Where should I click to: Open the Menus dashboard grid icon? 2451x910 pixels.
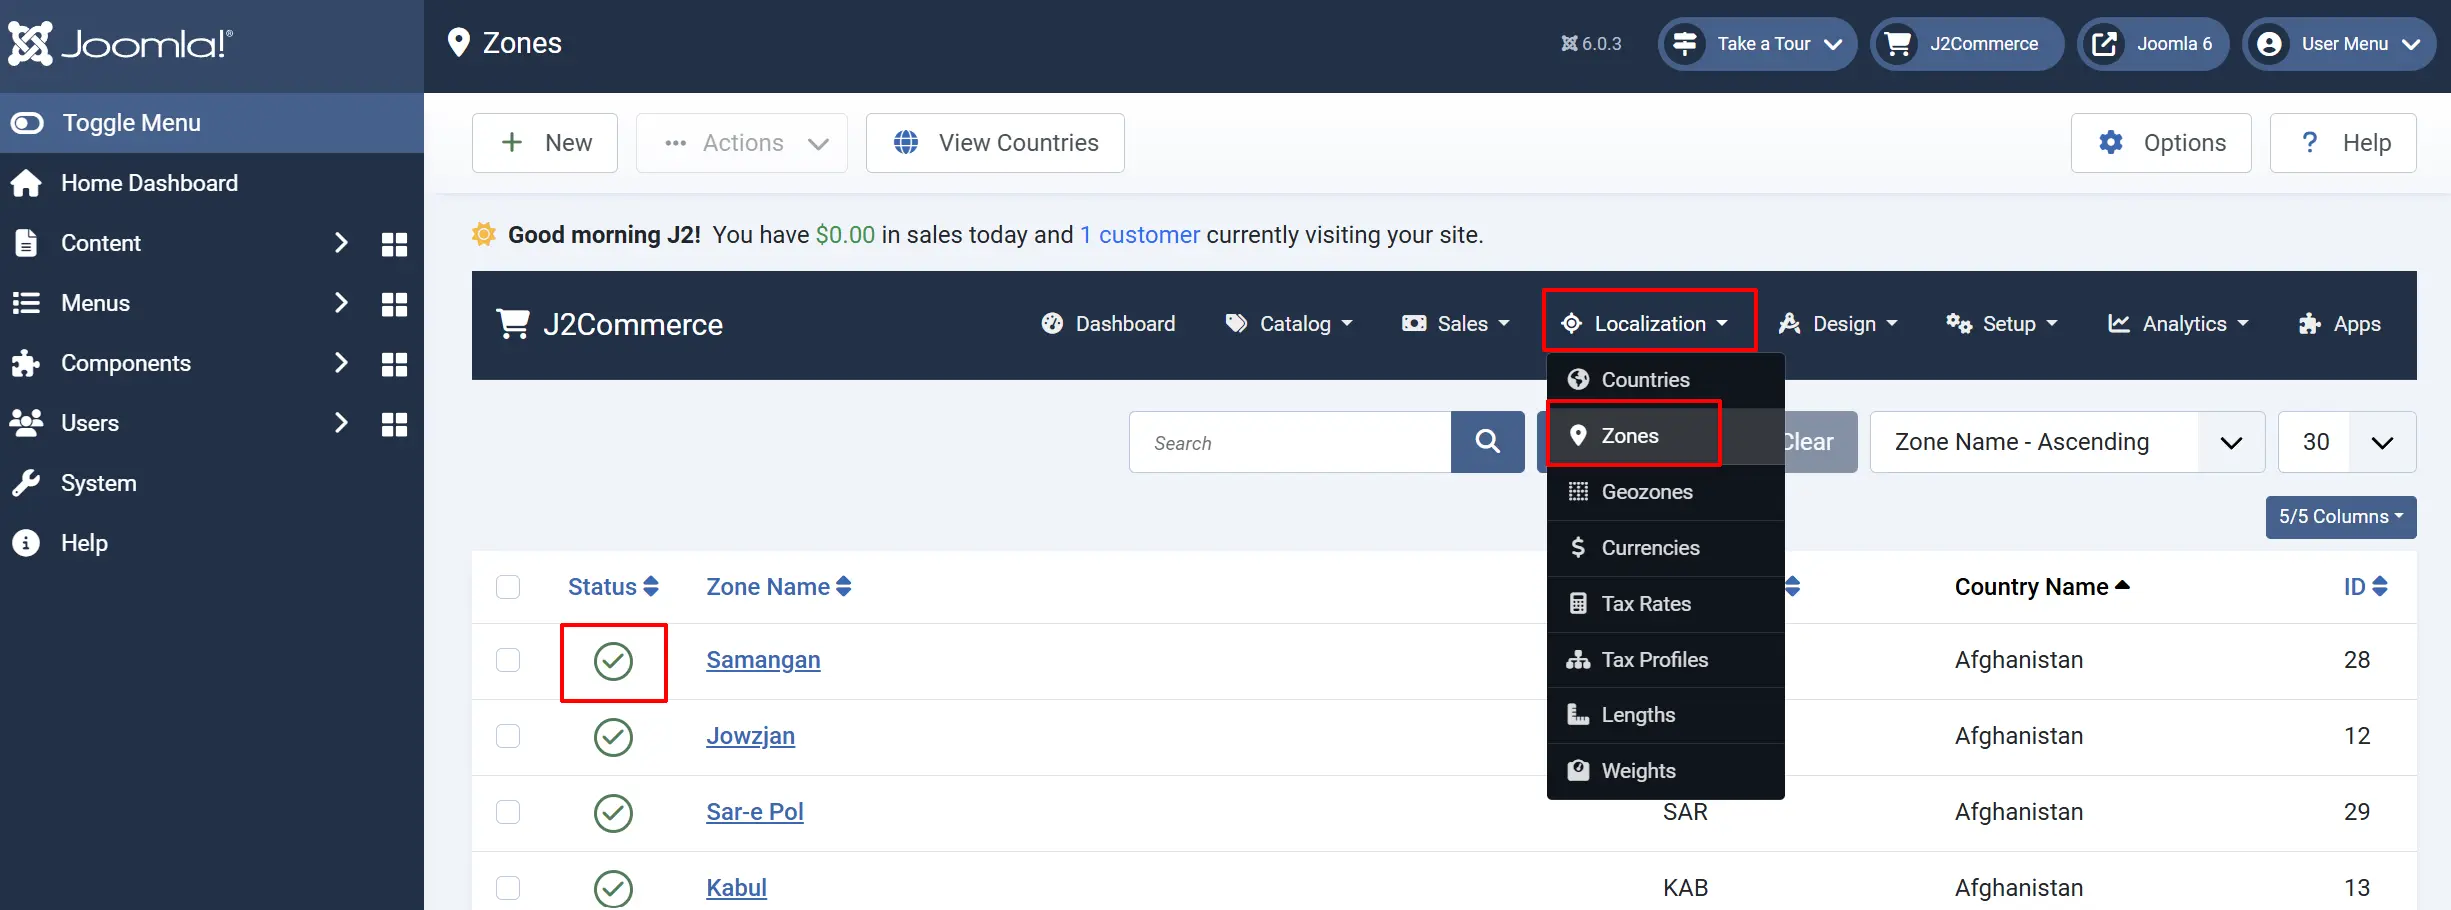pyautogui.click(x=394, y=304)
